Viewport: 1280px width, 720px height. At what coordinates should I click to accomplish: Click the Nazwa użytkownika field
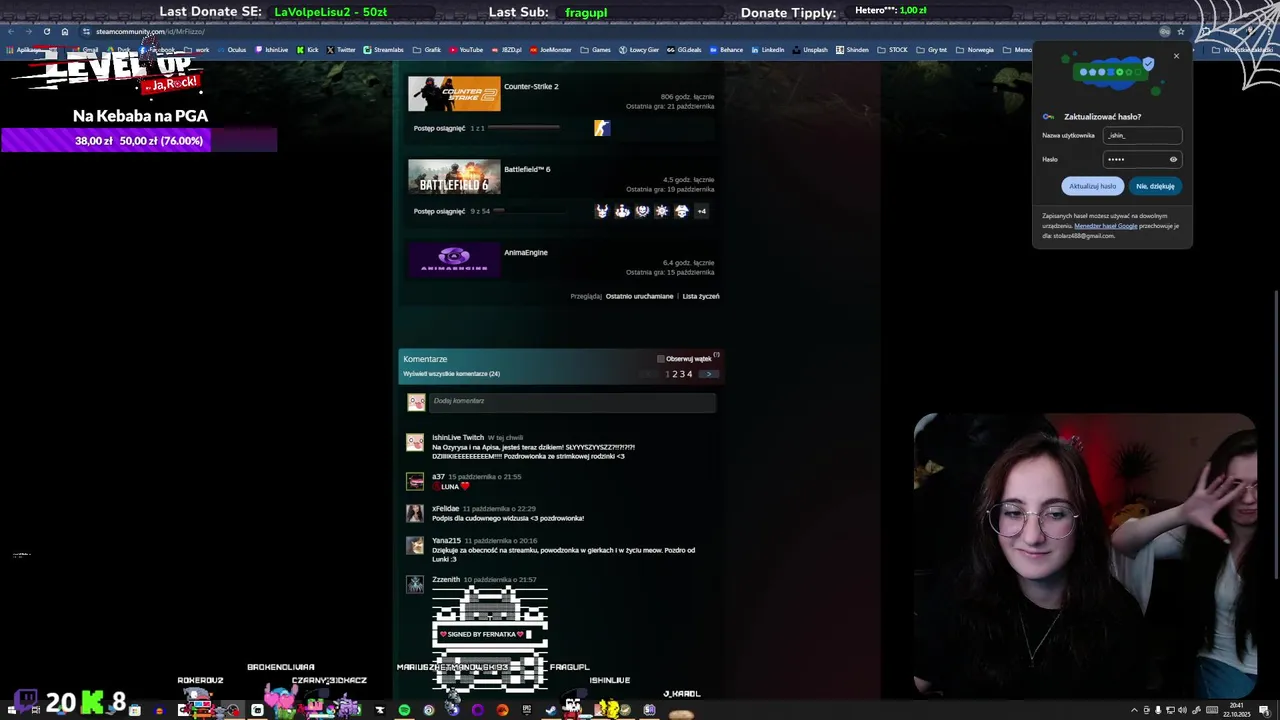(x=1142, y=135)
